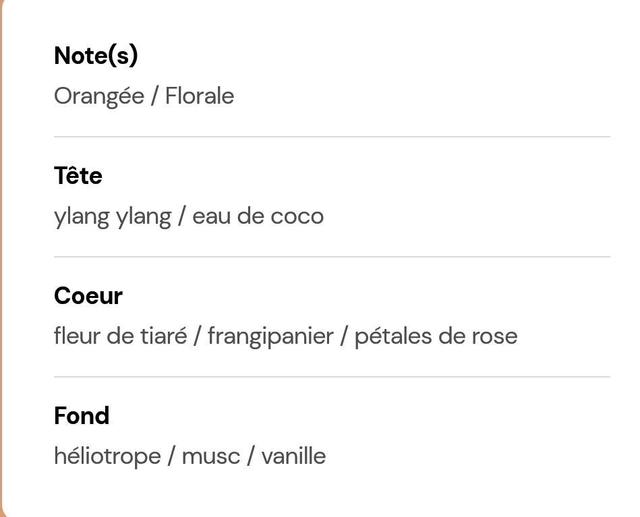Select the héliotrope note
This screenshot has height=517, width=640.
pyautogui.click(x=107, y=457)
